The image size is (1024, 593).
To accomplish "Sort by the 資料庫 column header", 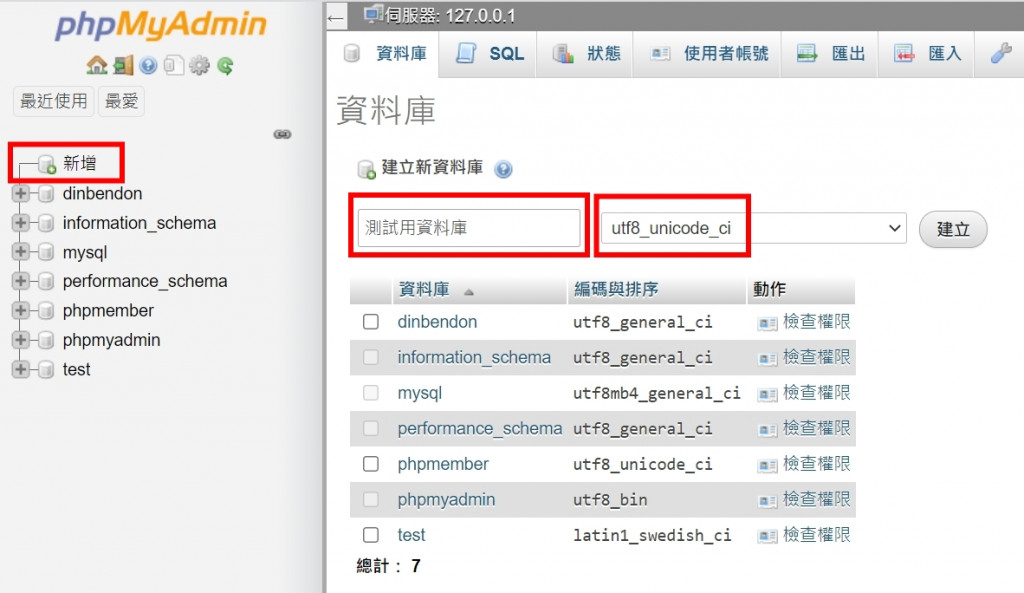I will 424,289.
